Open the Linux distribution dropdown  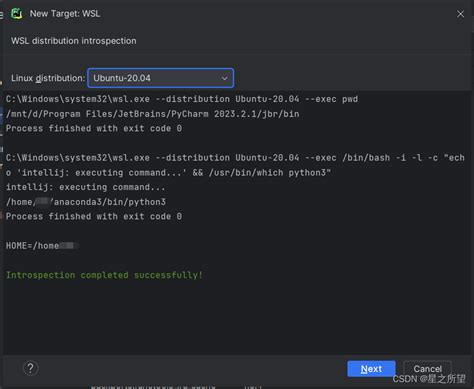click(160, 78)
